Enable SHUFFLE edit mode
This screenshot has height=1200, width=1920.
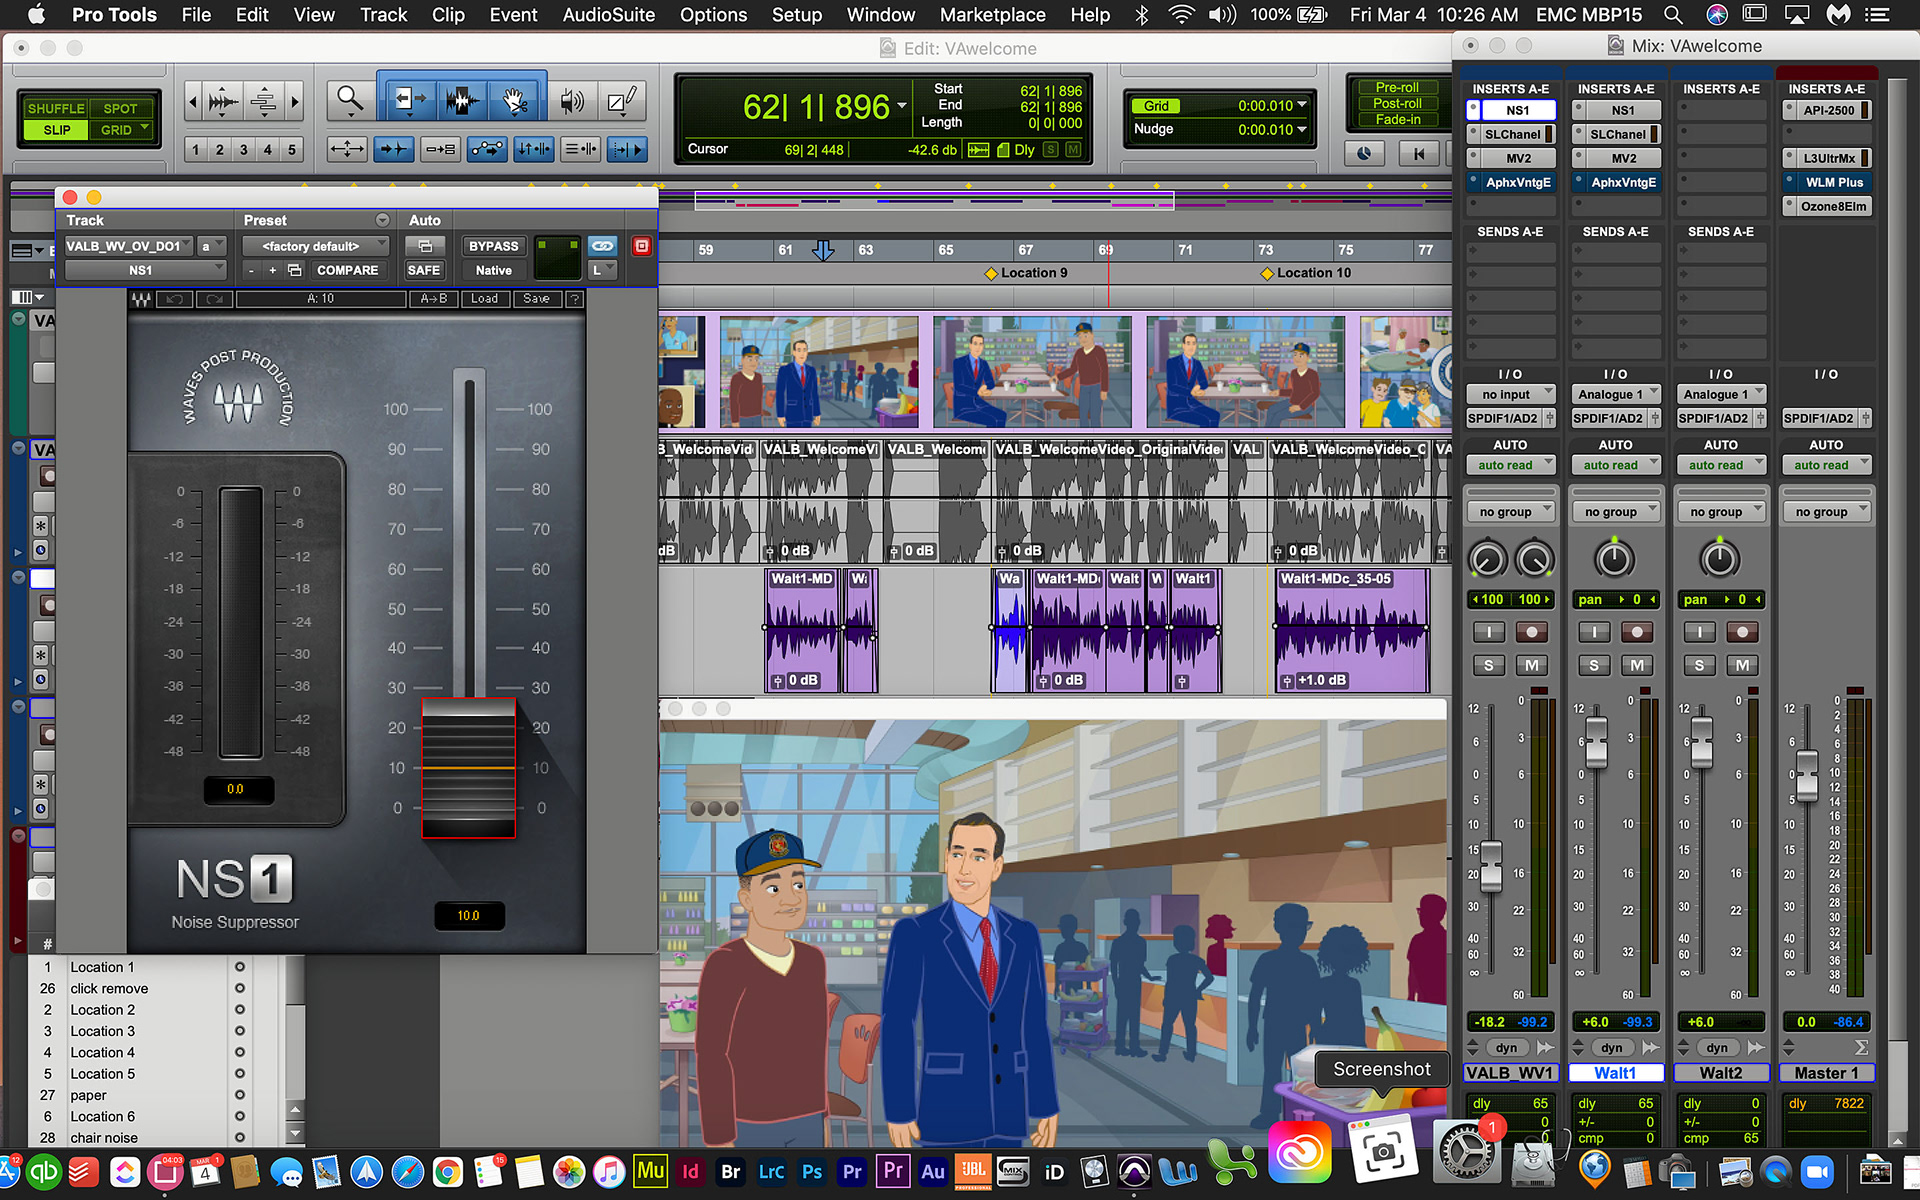pos(56,108)
